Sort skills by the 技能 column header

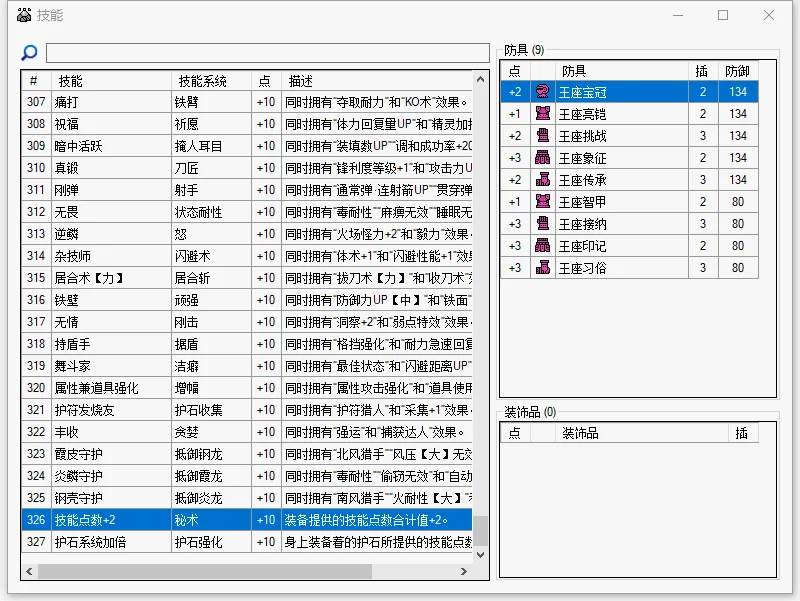click(111, 81)
